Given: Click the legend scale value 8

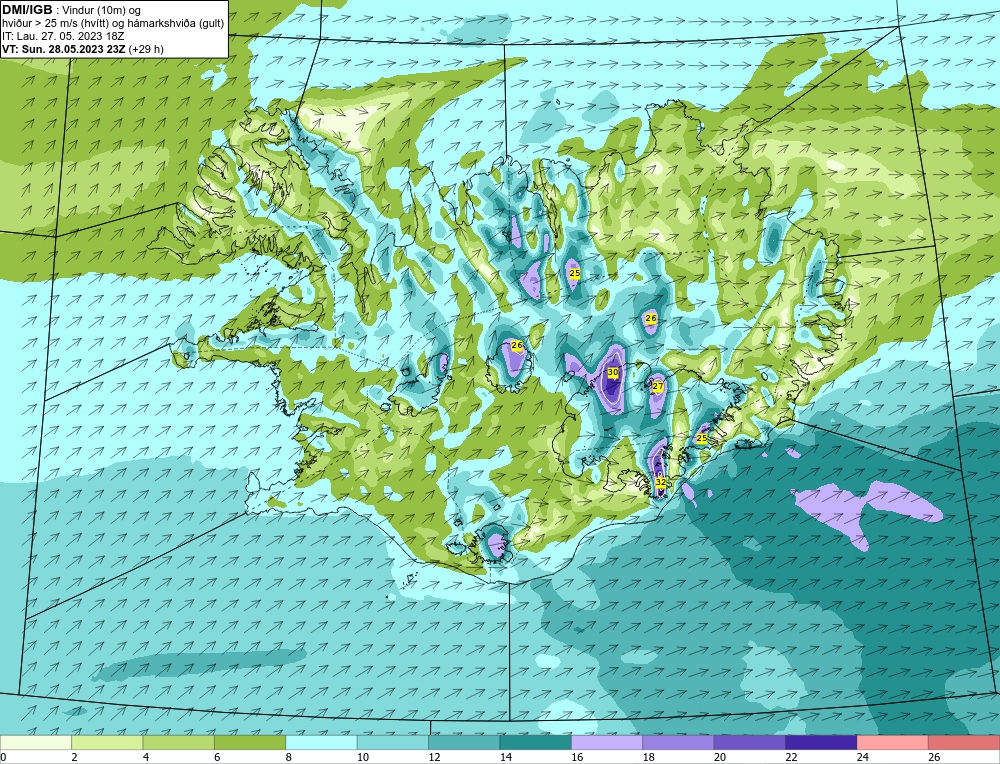Looking at the screenshot, I should click(x=289, y=757).
